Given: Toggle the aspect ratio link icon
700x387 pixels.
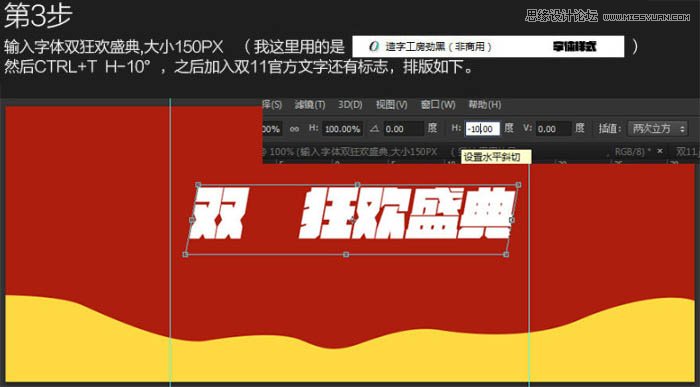Looking at the screenshot, I should 294,129.
